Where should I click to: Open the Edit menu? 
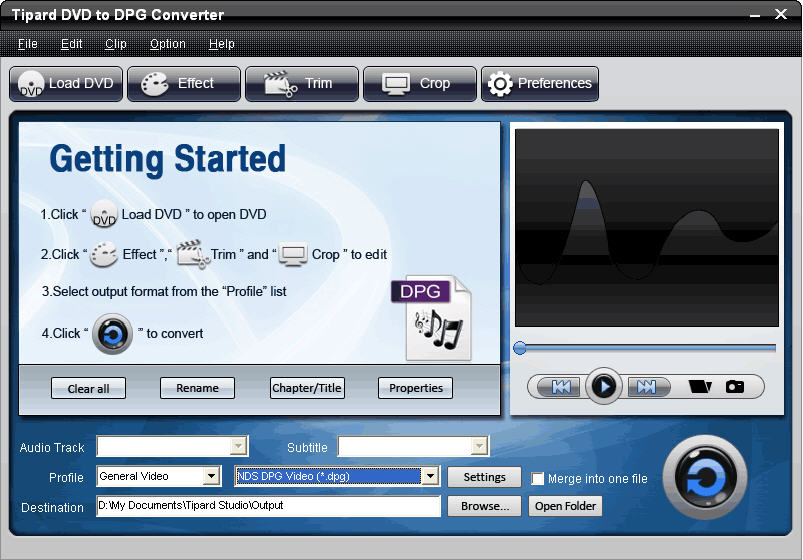point(72,44)
